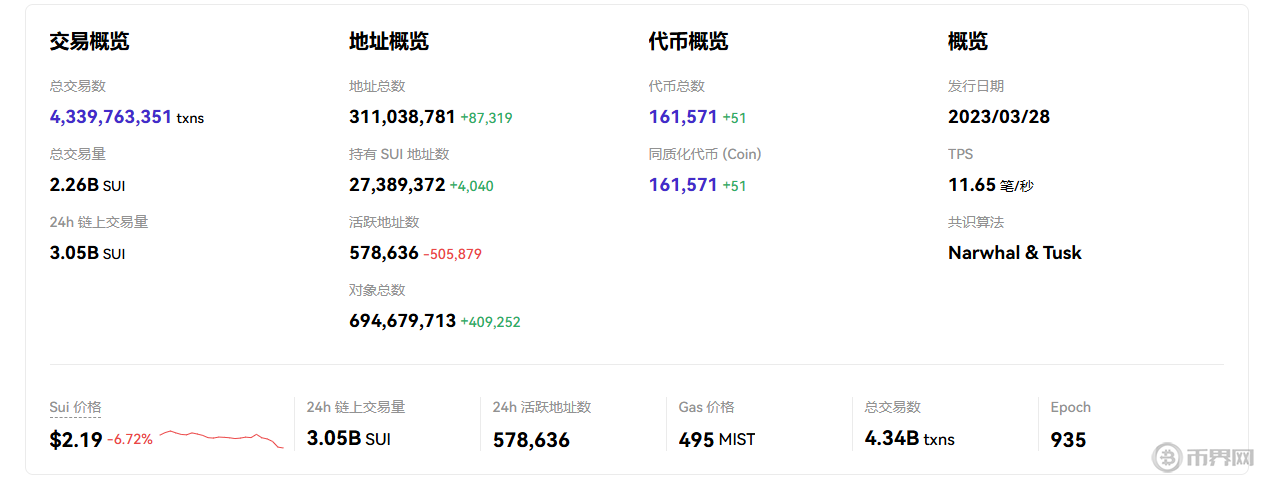
Task: Click the TPS value 11.65 笔/秒
Action: 990,185
